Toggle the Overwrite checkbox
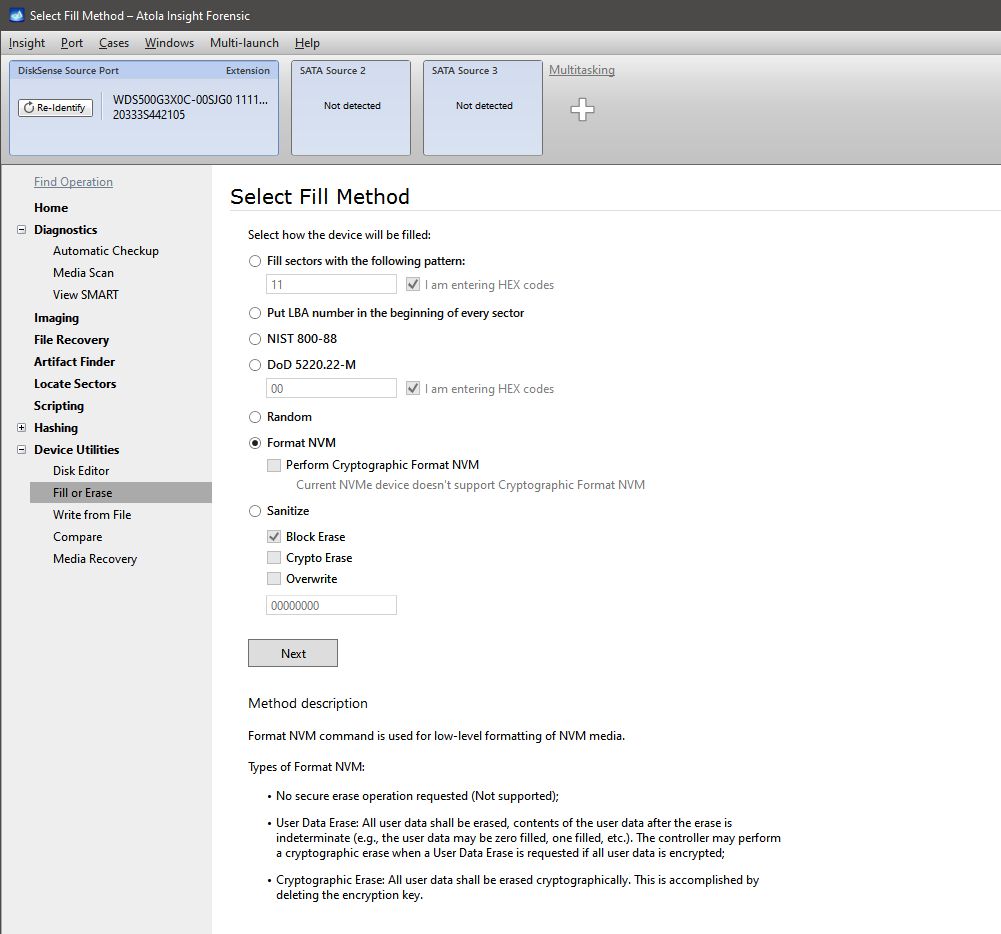The height and width of the screenshot is (934, 1001). pos(274,578)
